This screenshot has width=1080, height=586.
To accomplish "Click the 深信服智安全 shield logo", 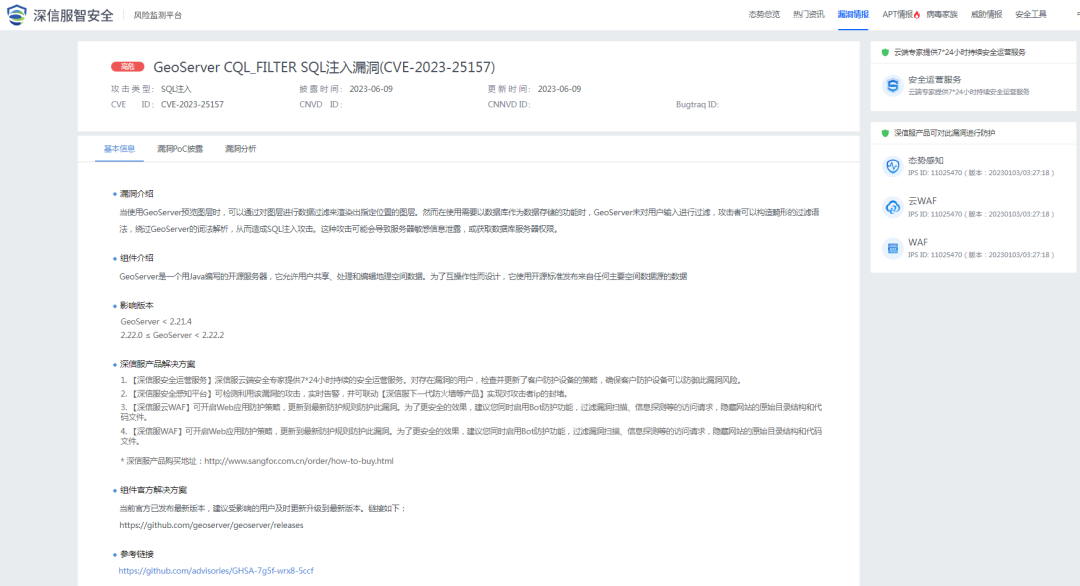I will tap(17, 14).
